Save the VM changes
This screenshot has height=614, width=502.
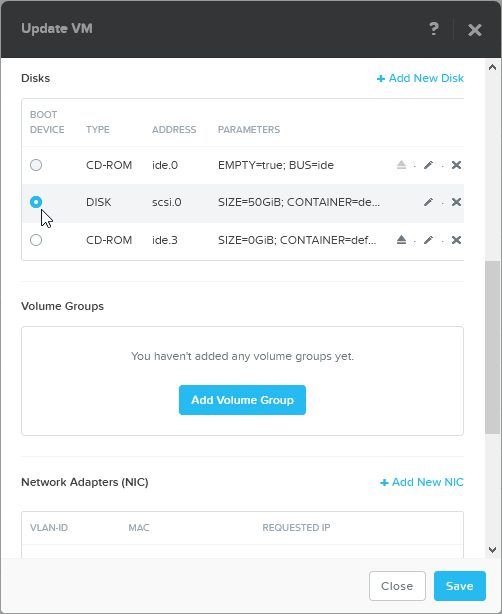460,586
